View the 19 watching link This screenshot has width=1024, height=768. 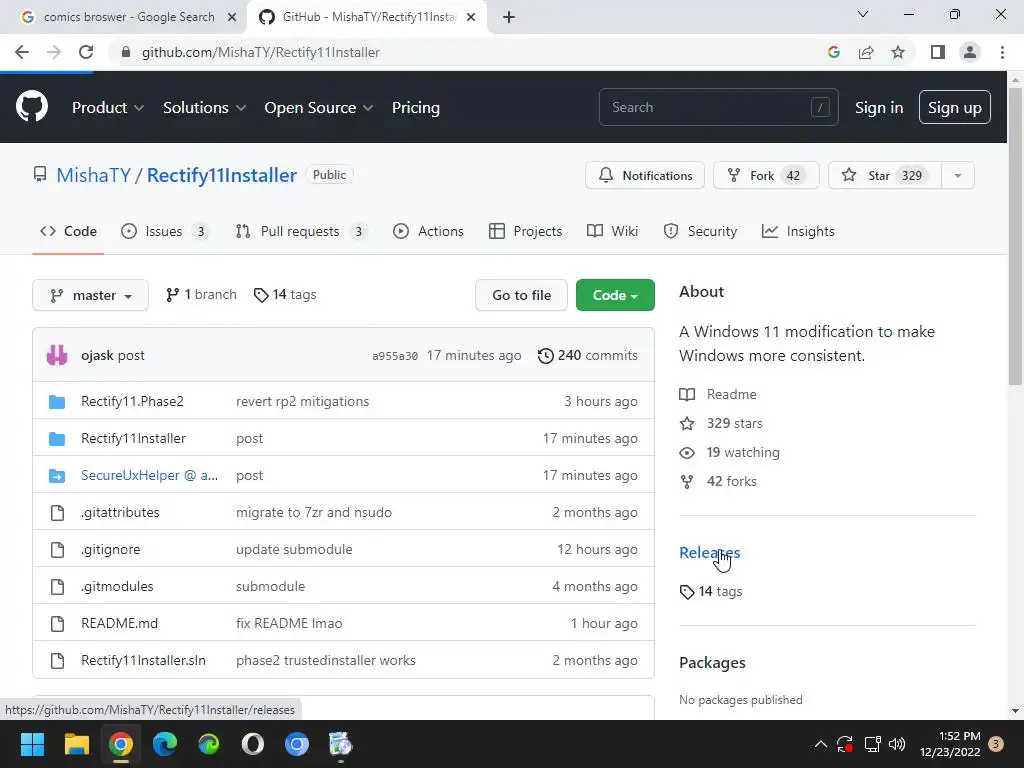[729, 452]
